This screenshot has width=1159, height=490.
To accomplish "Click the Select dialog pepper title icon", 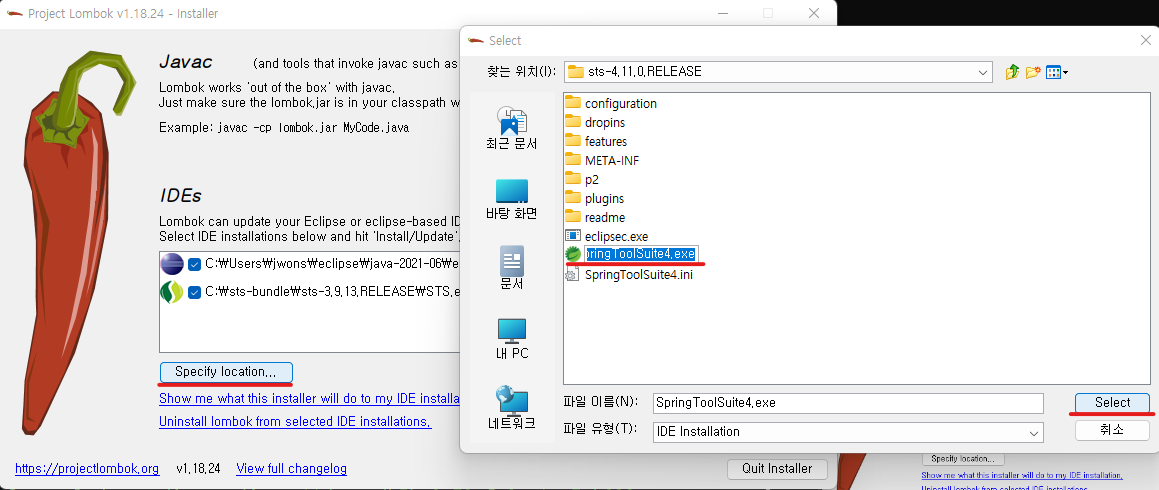I will pos(477,41).
